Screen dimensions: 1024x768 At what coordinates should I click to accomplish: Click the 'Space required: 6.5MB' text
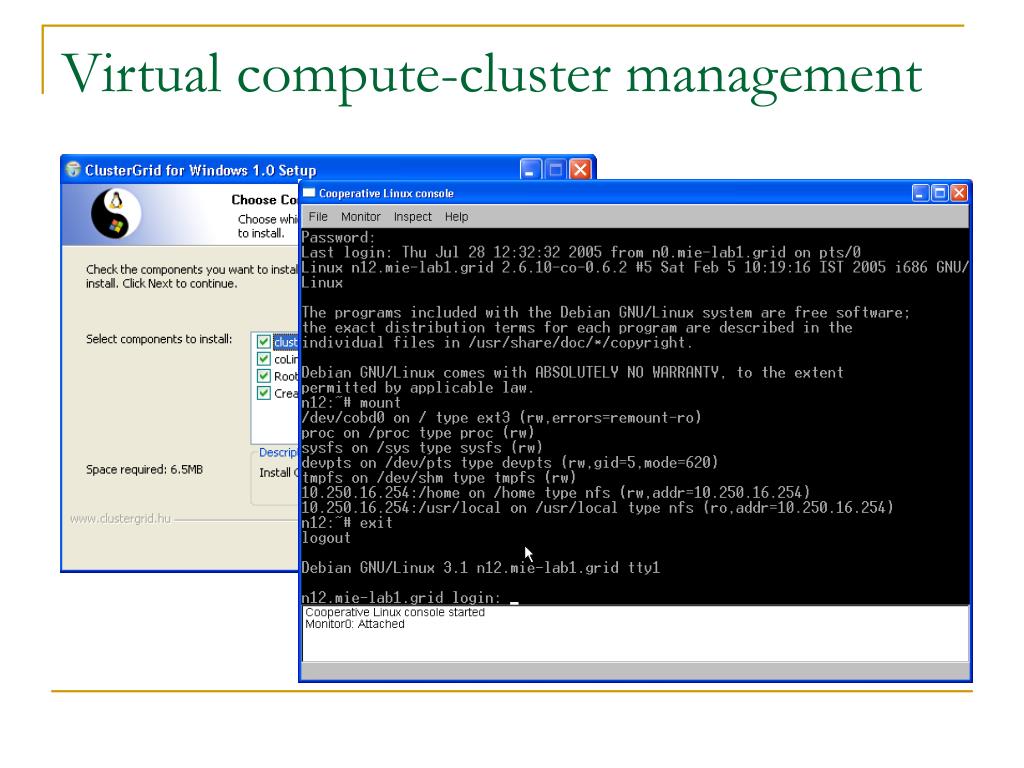coord(144,470)
